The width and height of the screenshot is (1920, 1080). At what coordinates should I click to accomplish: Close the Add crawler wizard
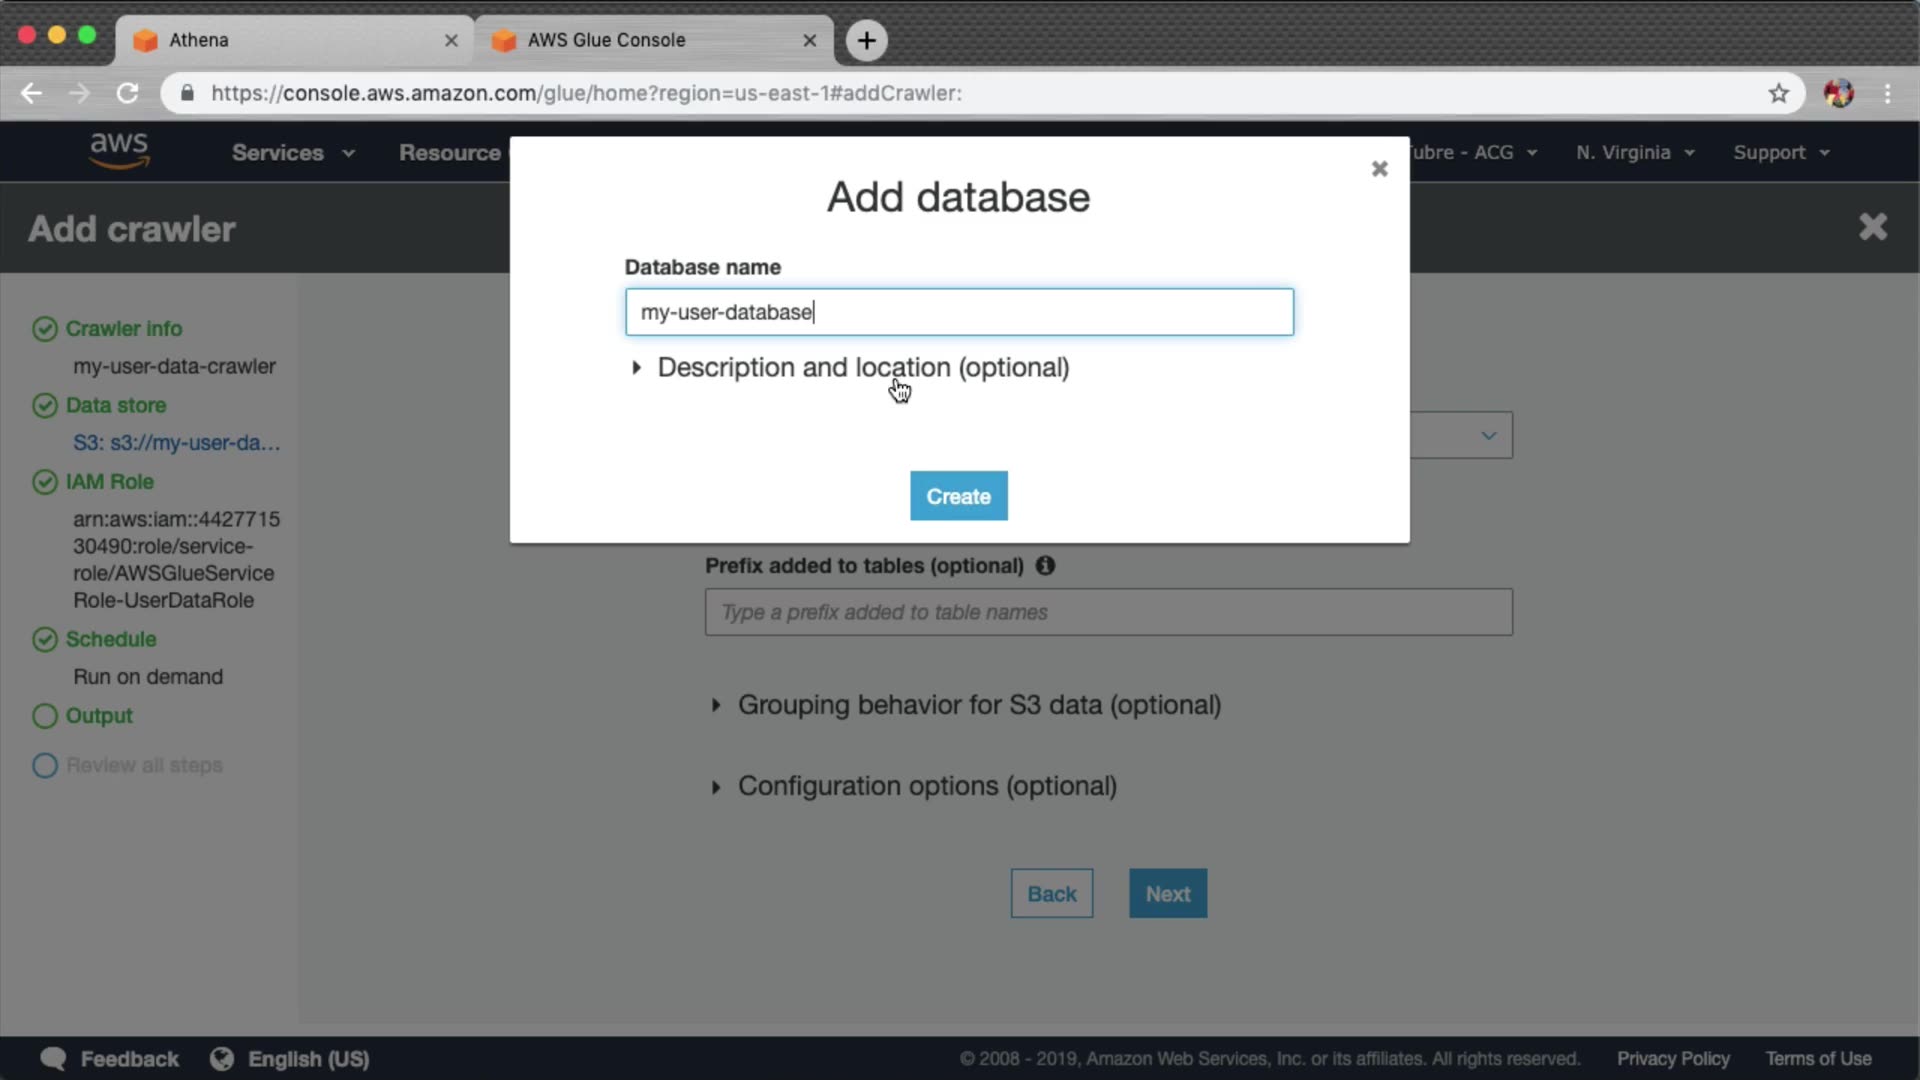[x=1872, y=227]
